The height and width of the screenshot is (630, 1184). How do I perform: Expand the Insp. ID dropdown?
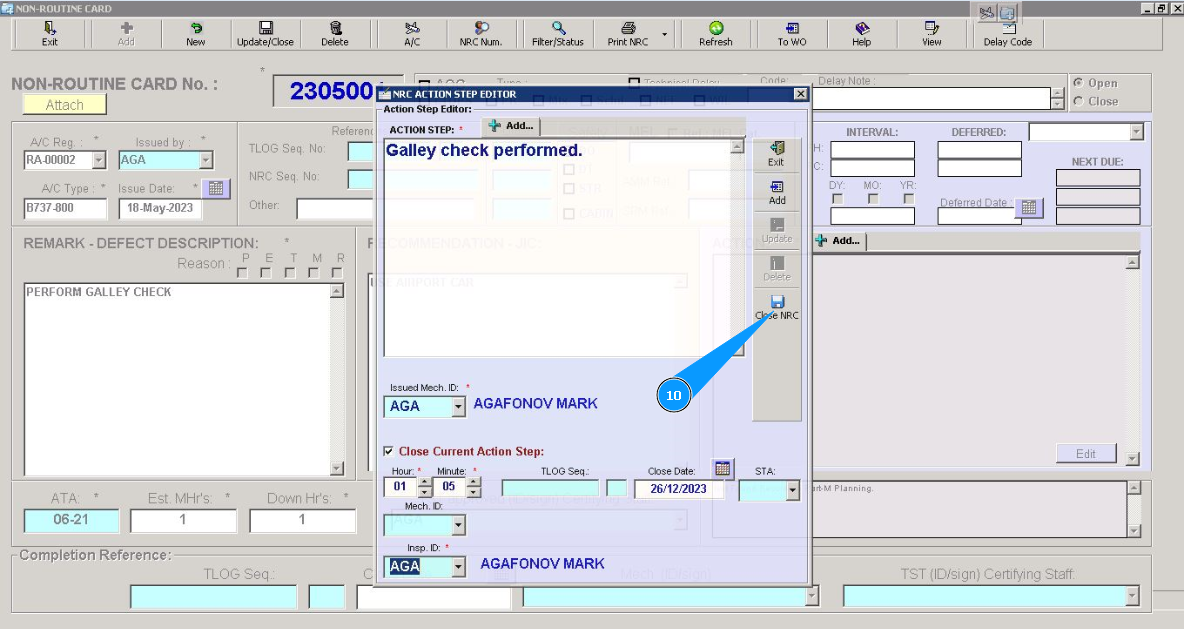click(458, 567)
